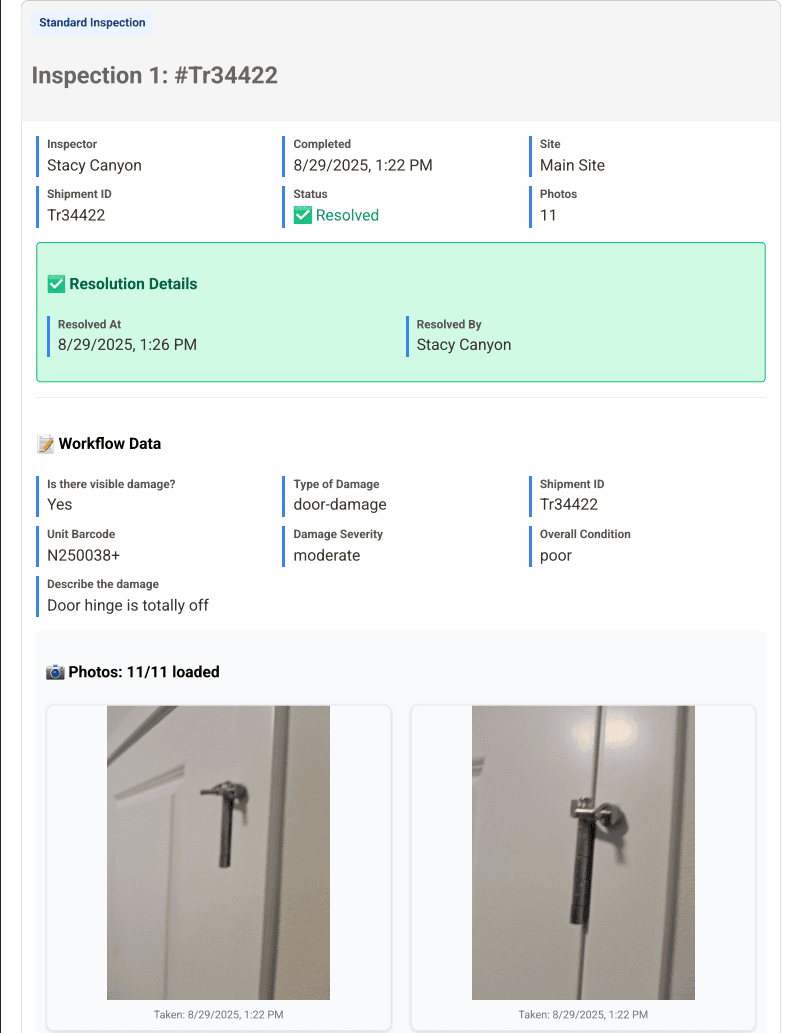Click inspector name Stacy Canyon
Screen dimensions: 801x1033
pyautogui.click(x=94, y=165)
